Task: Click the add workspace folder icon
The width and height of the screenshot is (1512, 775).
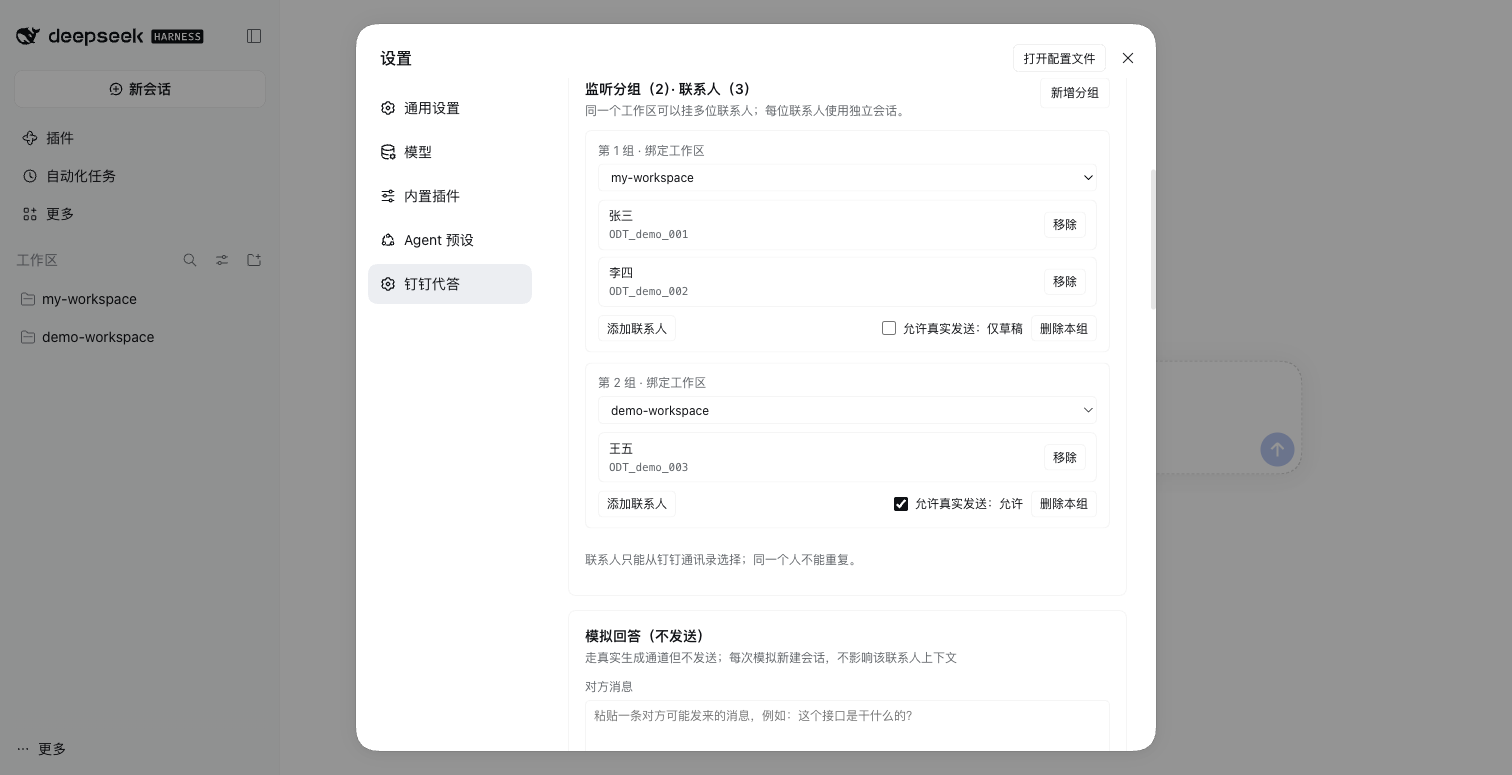Action: [254, 260]
